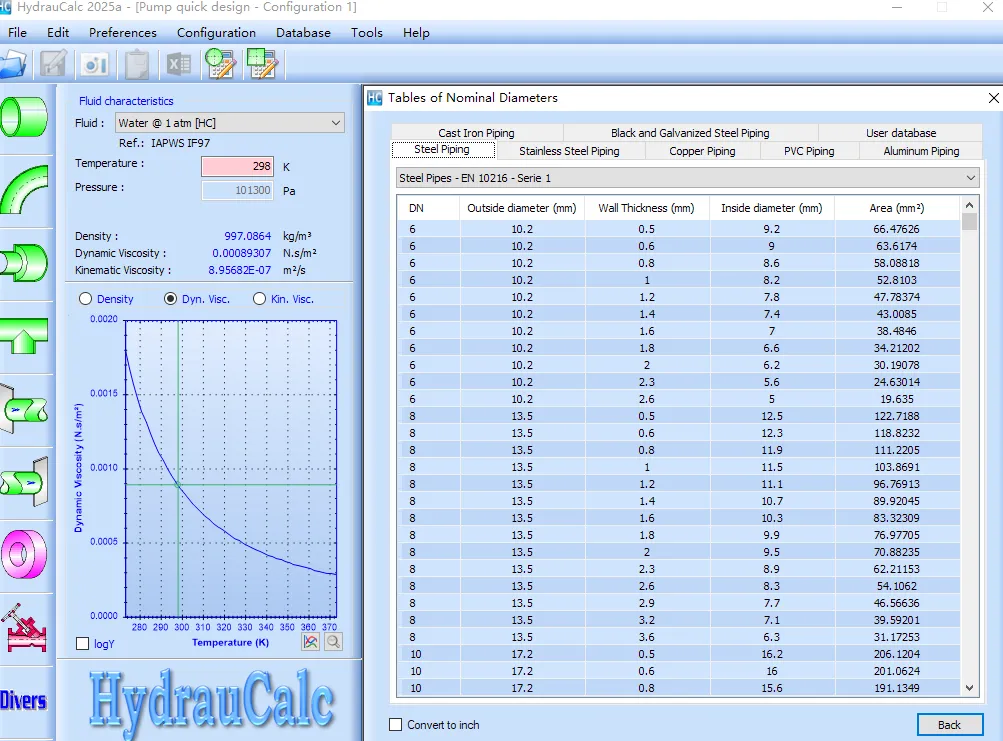The image size is (1003, 741).
Task: Select the cell with area 122.7188
Action: tap(897, 416)
